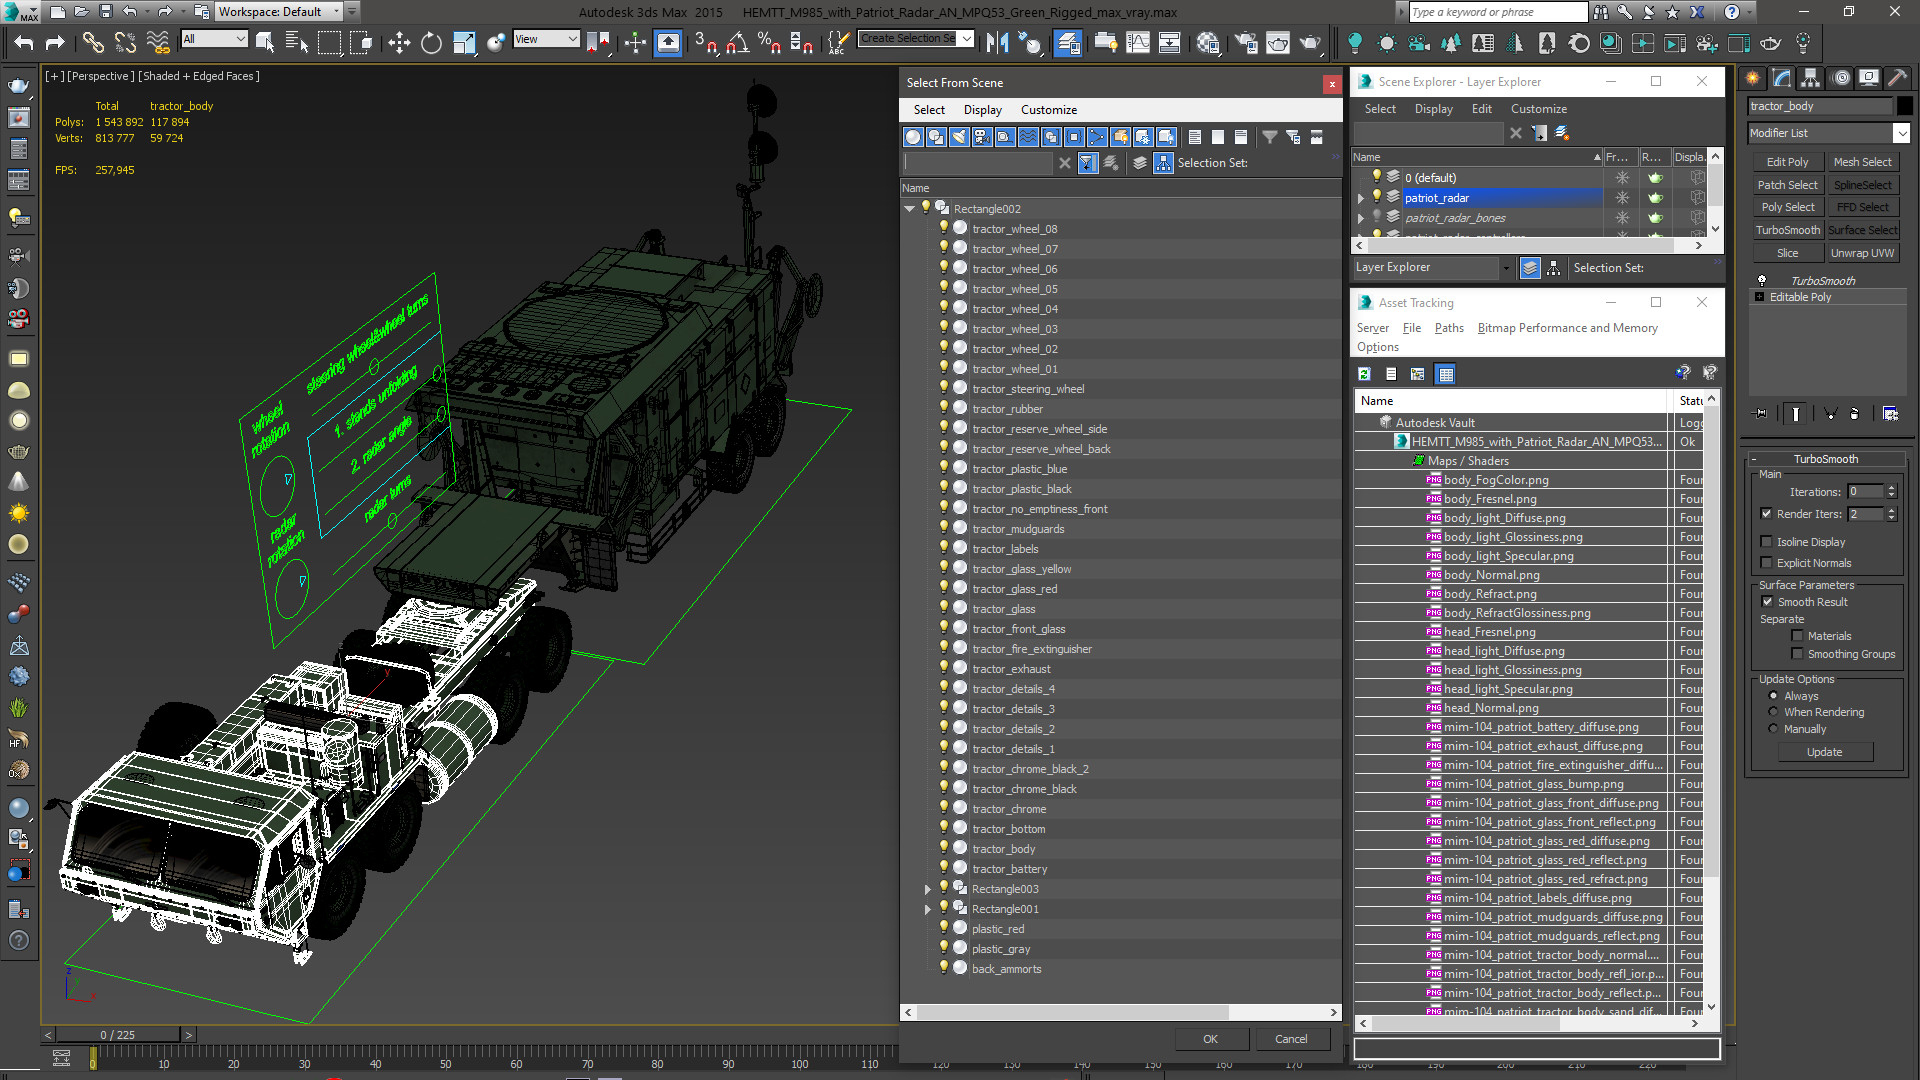Toggle visibility bulb of patriot_radar layer

tap(1376, 197)
